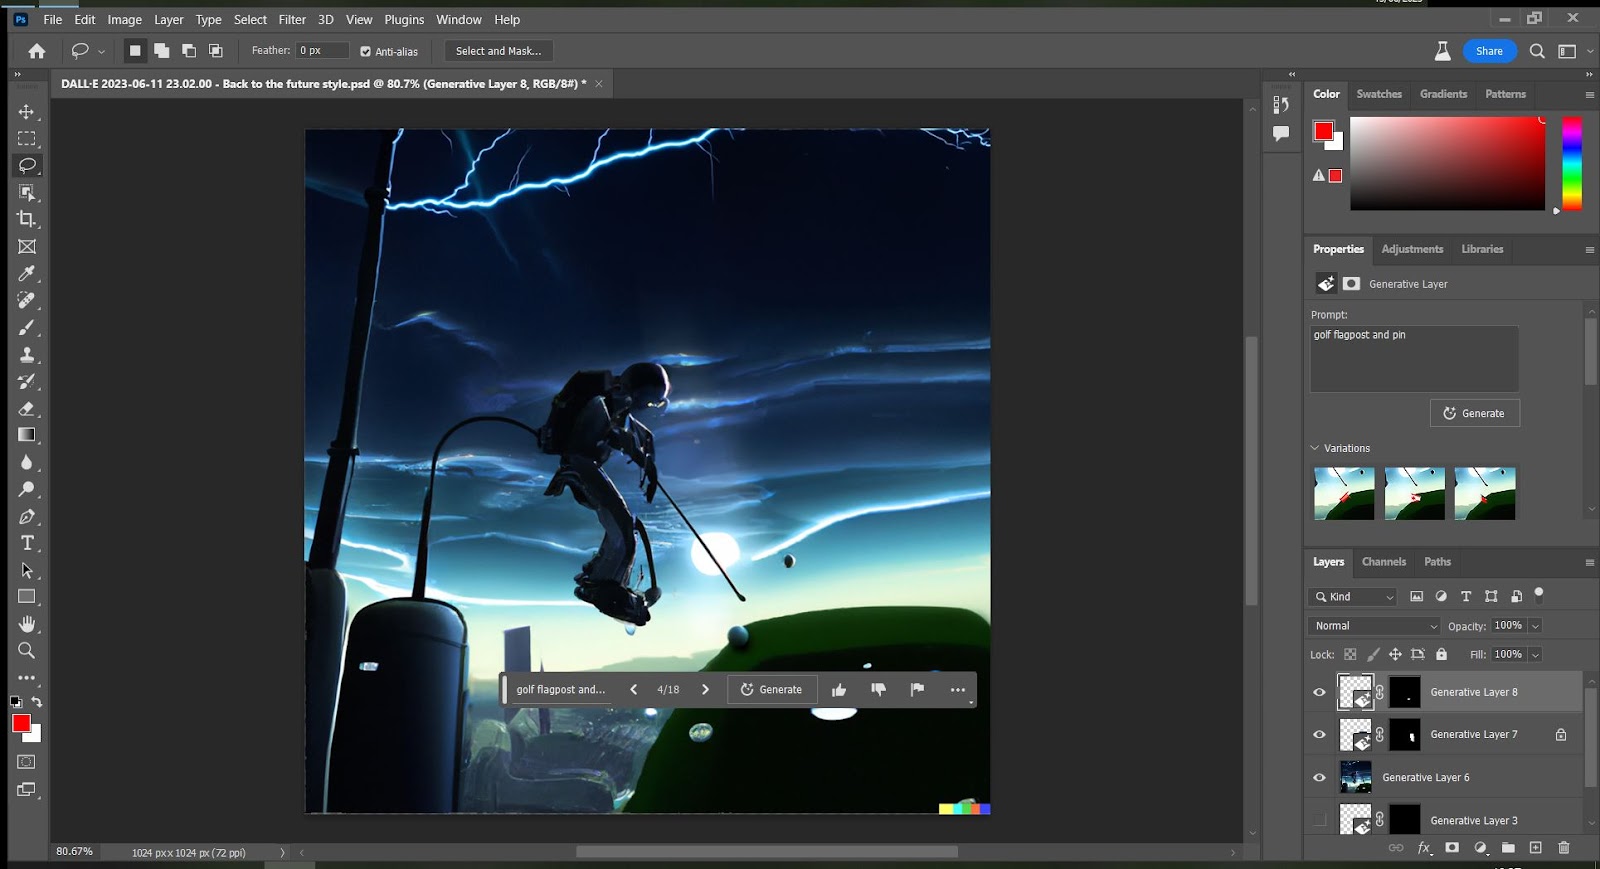Click Generate in the Properties panel
Image resolution: width=1600 pixels, height=869 pixels.
pyautogui.click(x=1474, y=413)
